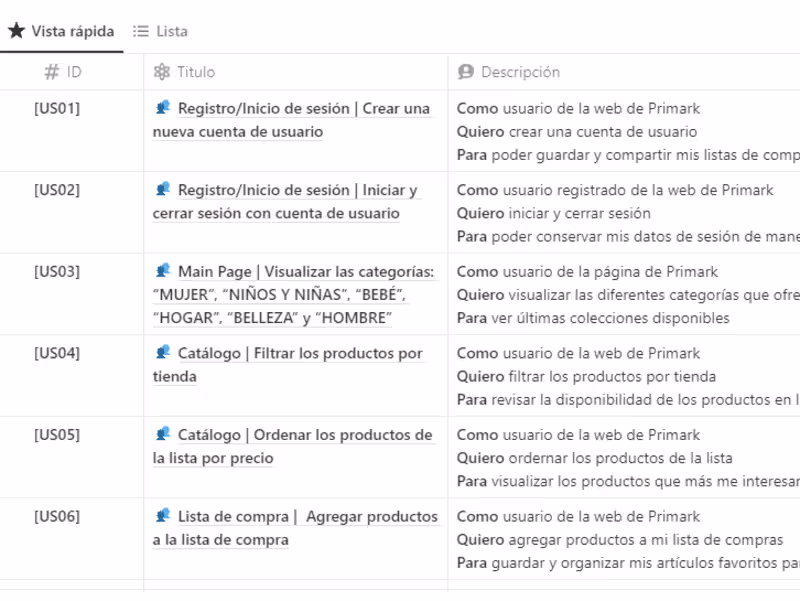The height and width of the screenshot is (601, 800).
Task: Open the Titulo column header
Action: pos(296,72)
